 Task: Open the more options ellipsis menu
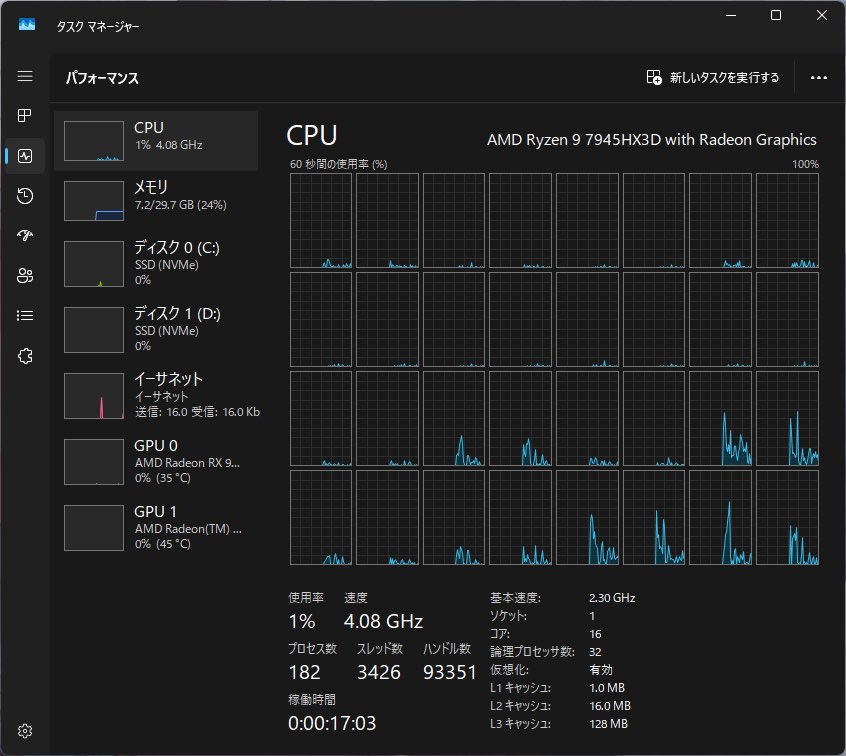[818, 78]
